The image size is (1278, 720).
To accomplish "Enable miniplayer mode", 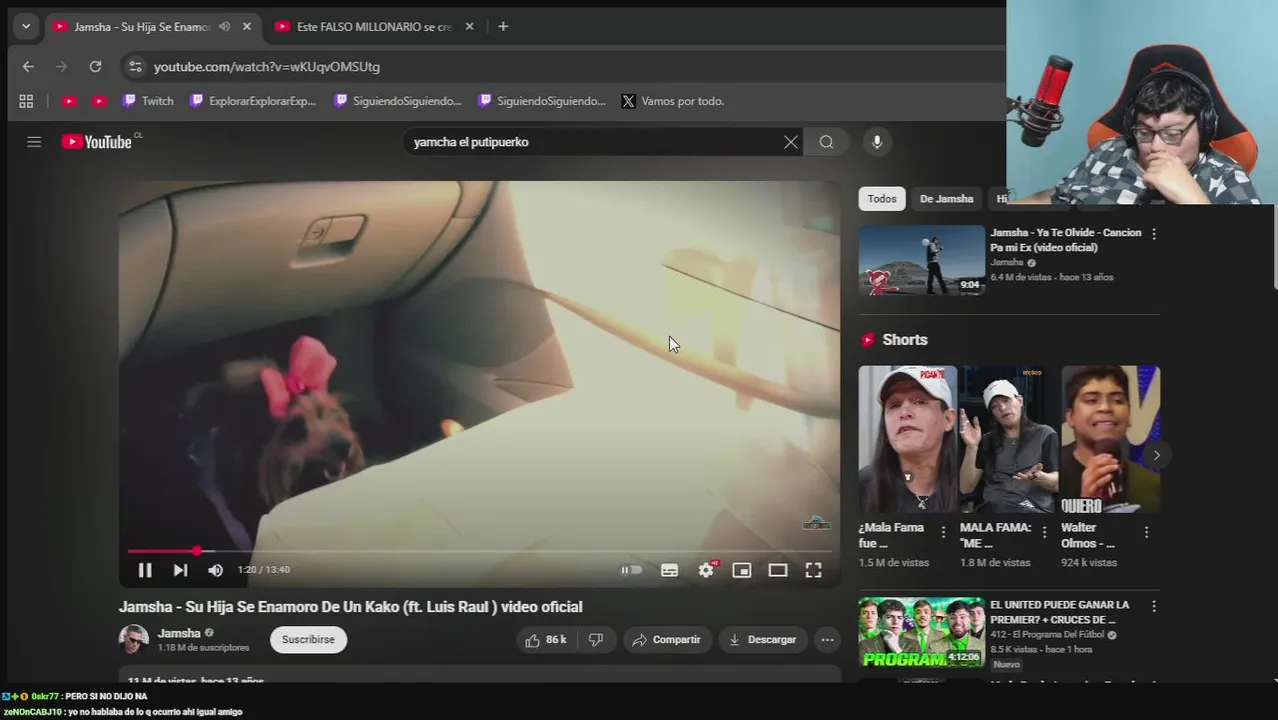I will click(742, 570).
